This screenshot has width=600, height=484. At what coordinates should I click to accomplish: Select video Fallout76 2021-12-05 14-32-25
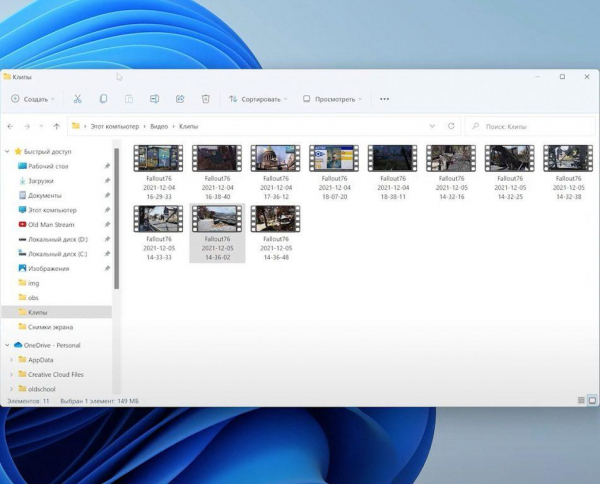pos(510,173)
